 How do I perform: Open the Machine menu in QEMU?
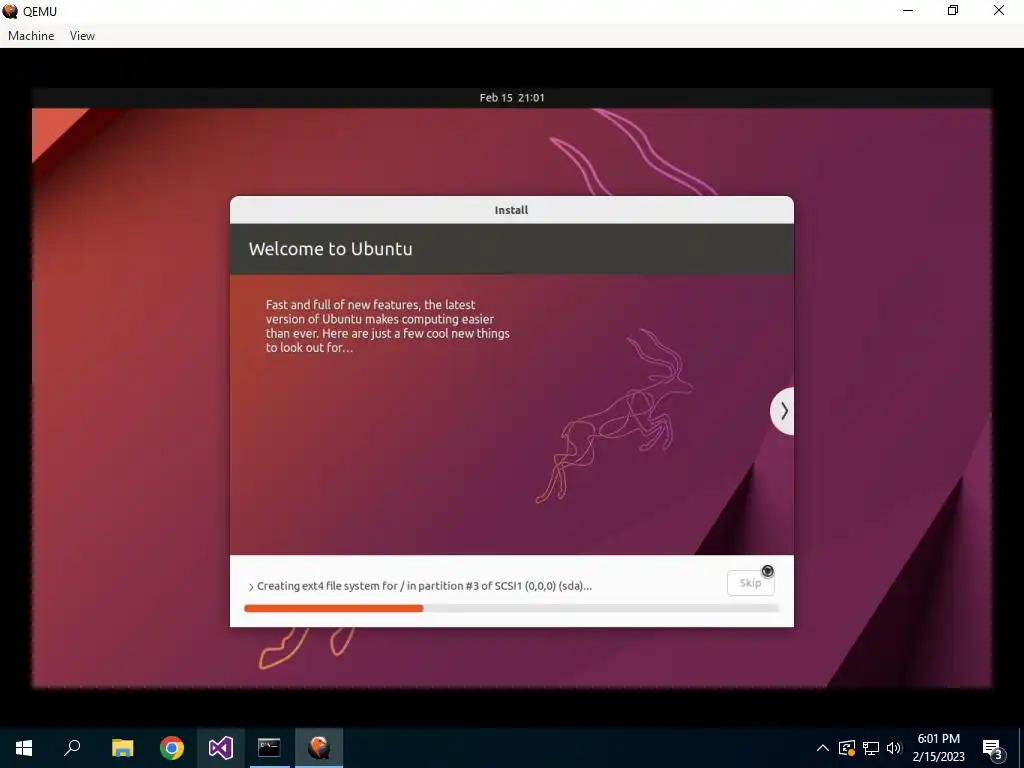(31, 36)
